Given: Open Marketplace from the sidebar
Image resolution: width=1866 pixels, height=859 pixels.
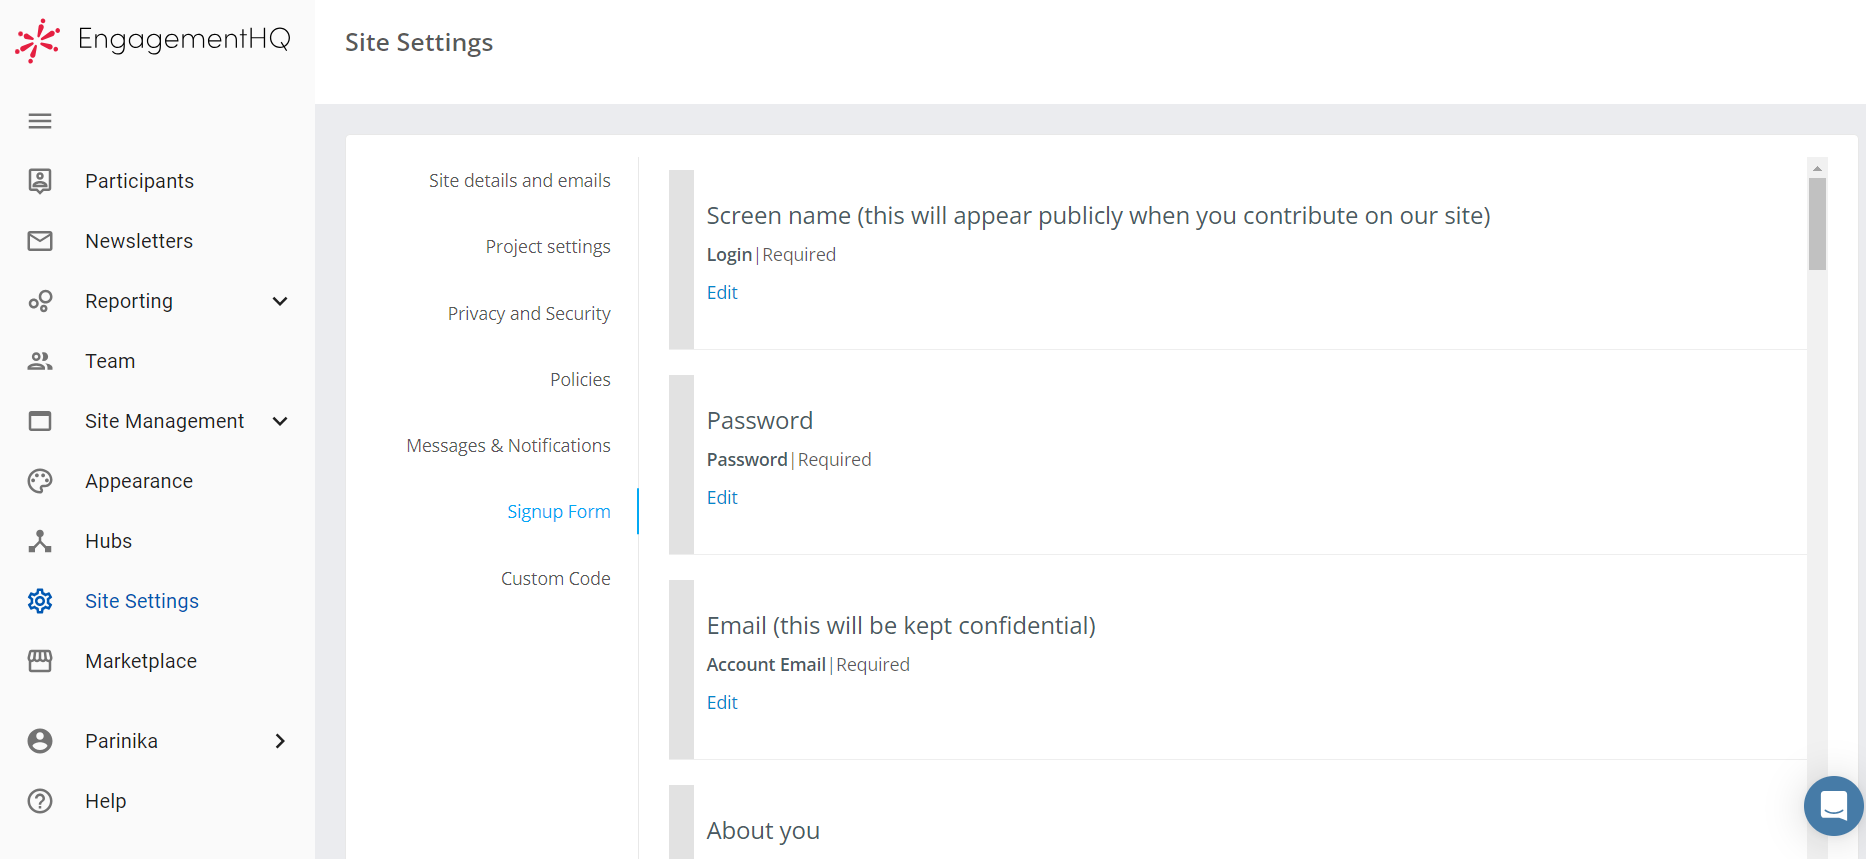Looking at the screenshot, I should tap(141, 661).
